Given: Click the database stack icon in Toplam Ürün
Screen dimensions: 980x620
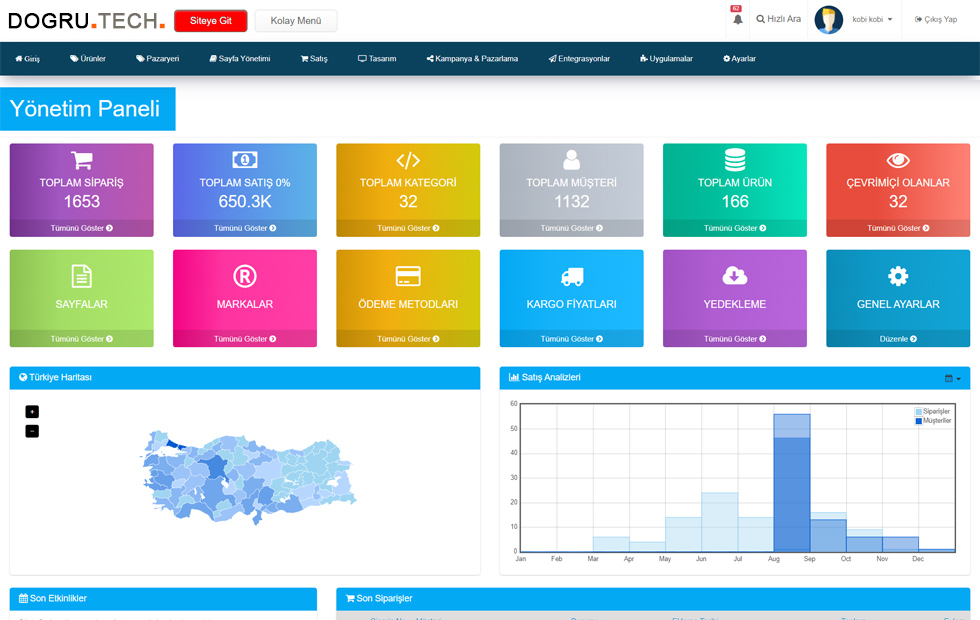Looking at the screenshot, I should pos(735,160).
